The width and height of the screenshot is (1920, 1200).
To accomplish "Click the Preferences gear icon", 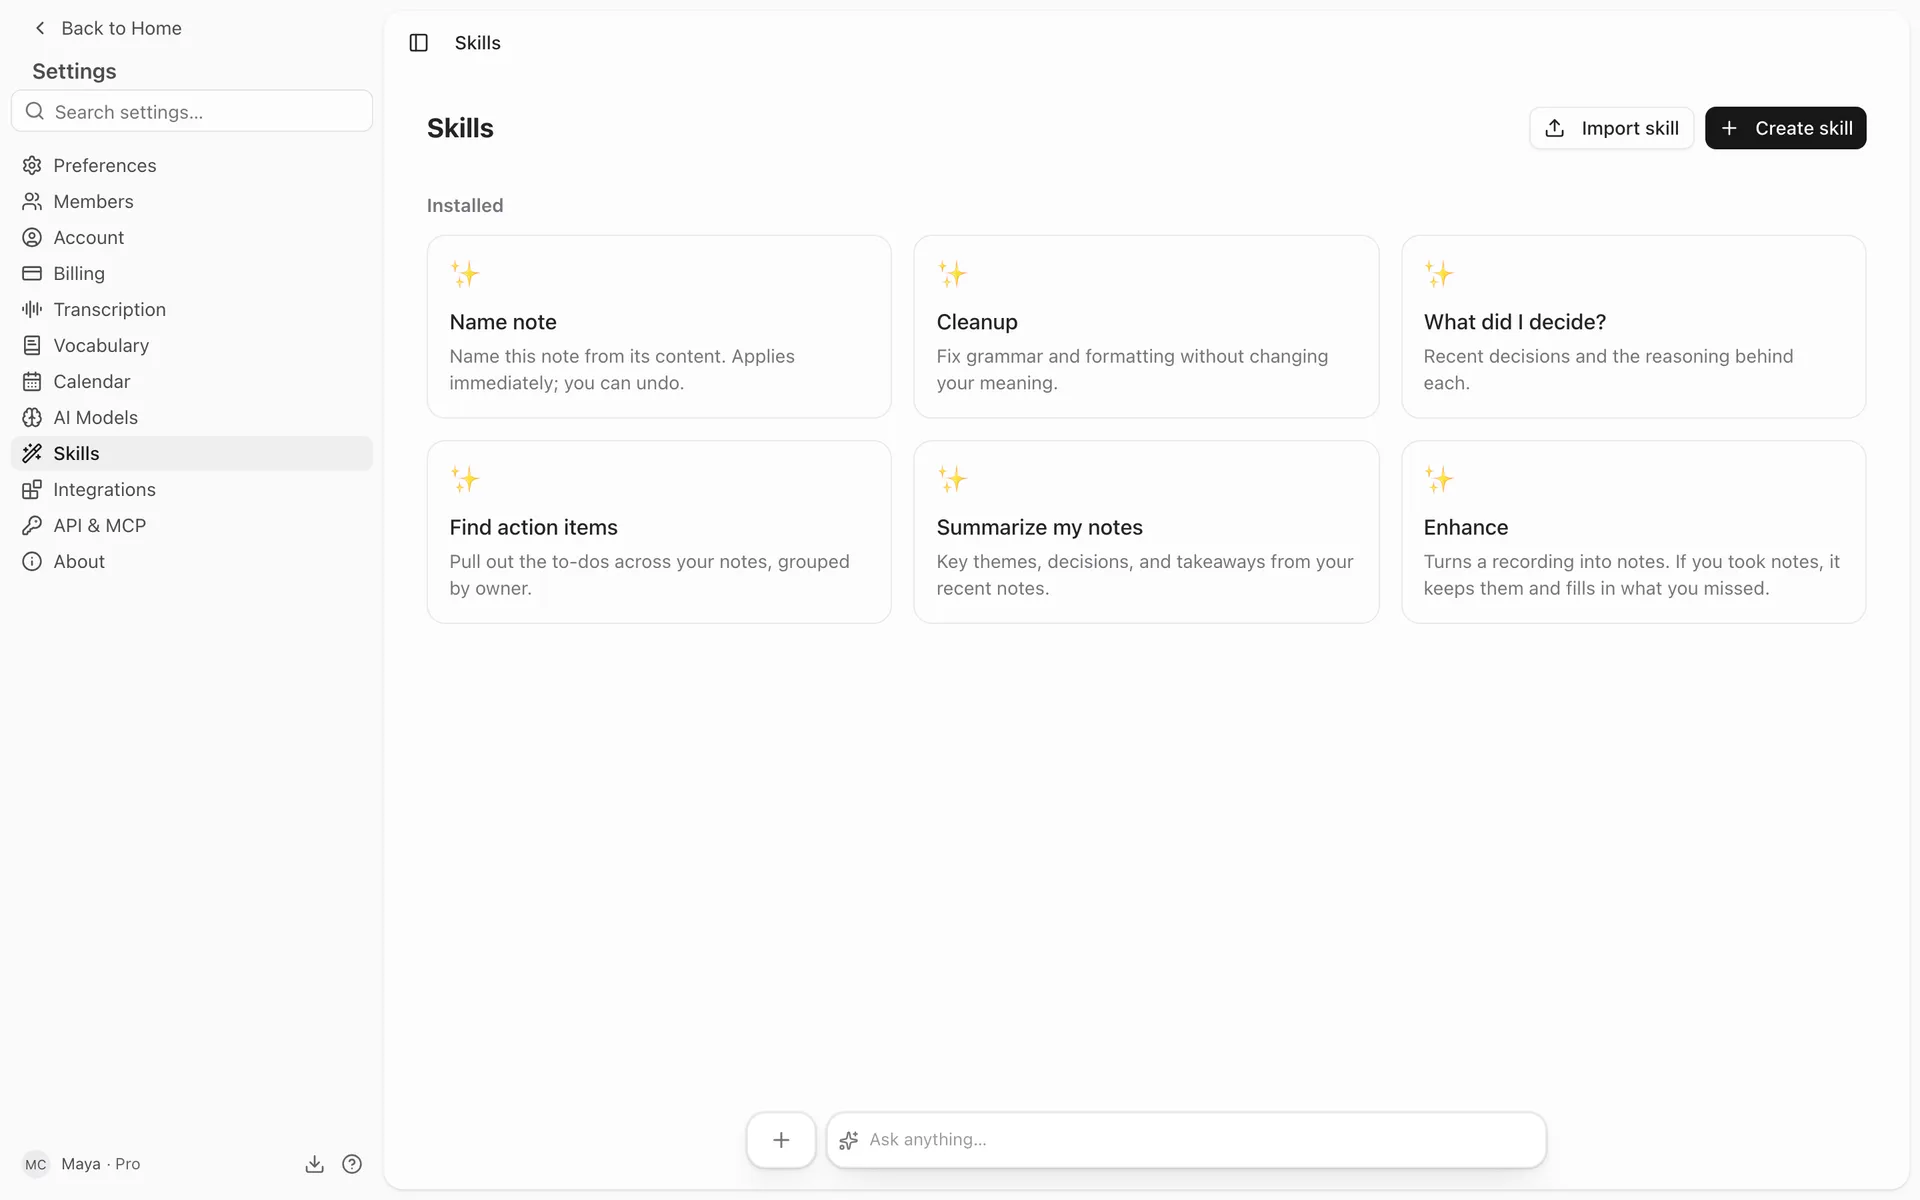I will [32, 165].
